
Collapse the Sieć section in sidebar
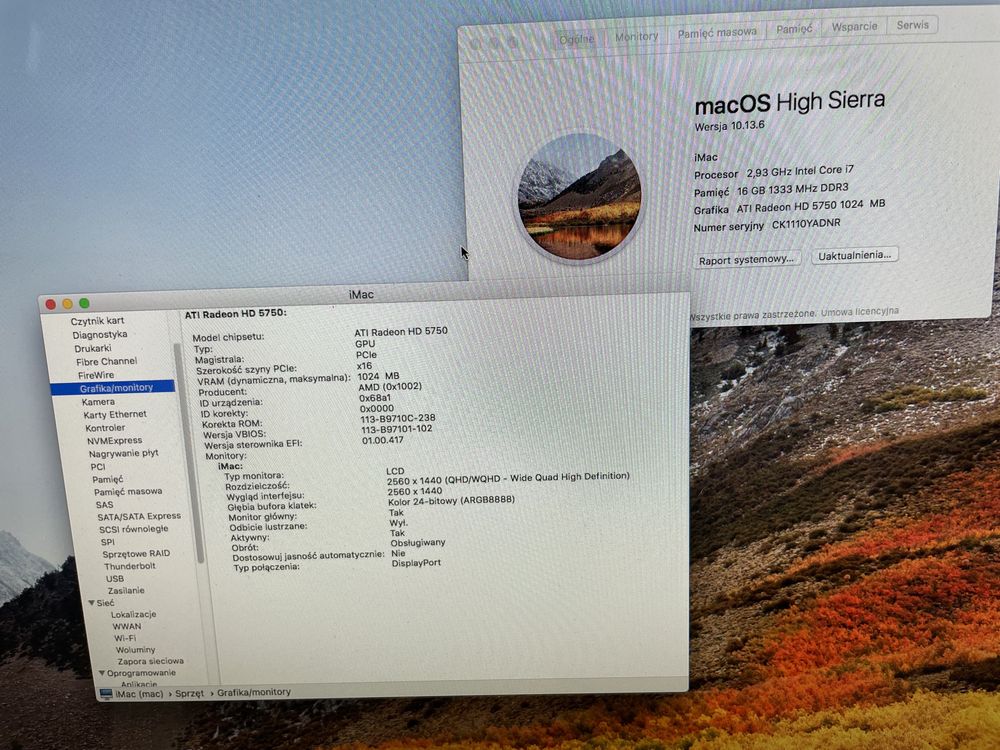pyautogui.click(x=92, y=603)
